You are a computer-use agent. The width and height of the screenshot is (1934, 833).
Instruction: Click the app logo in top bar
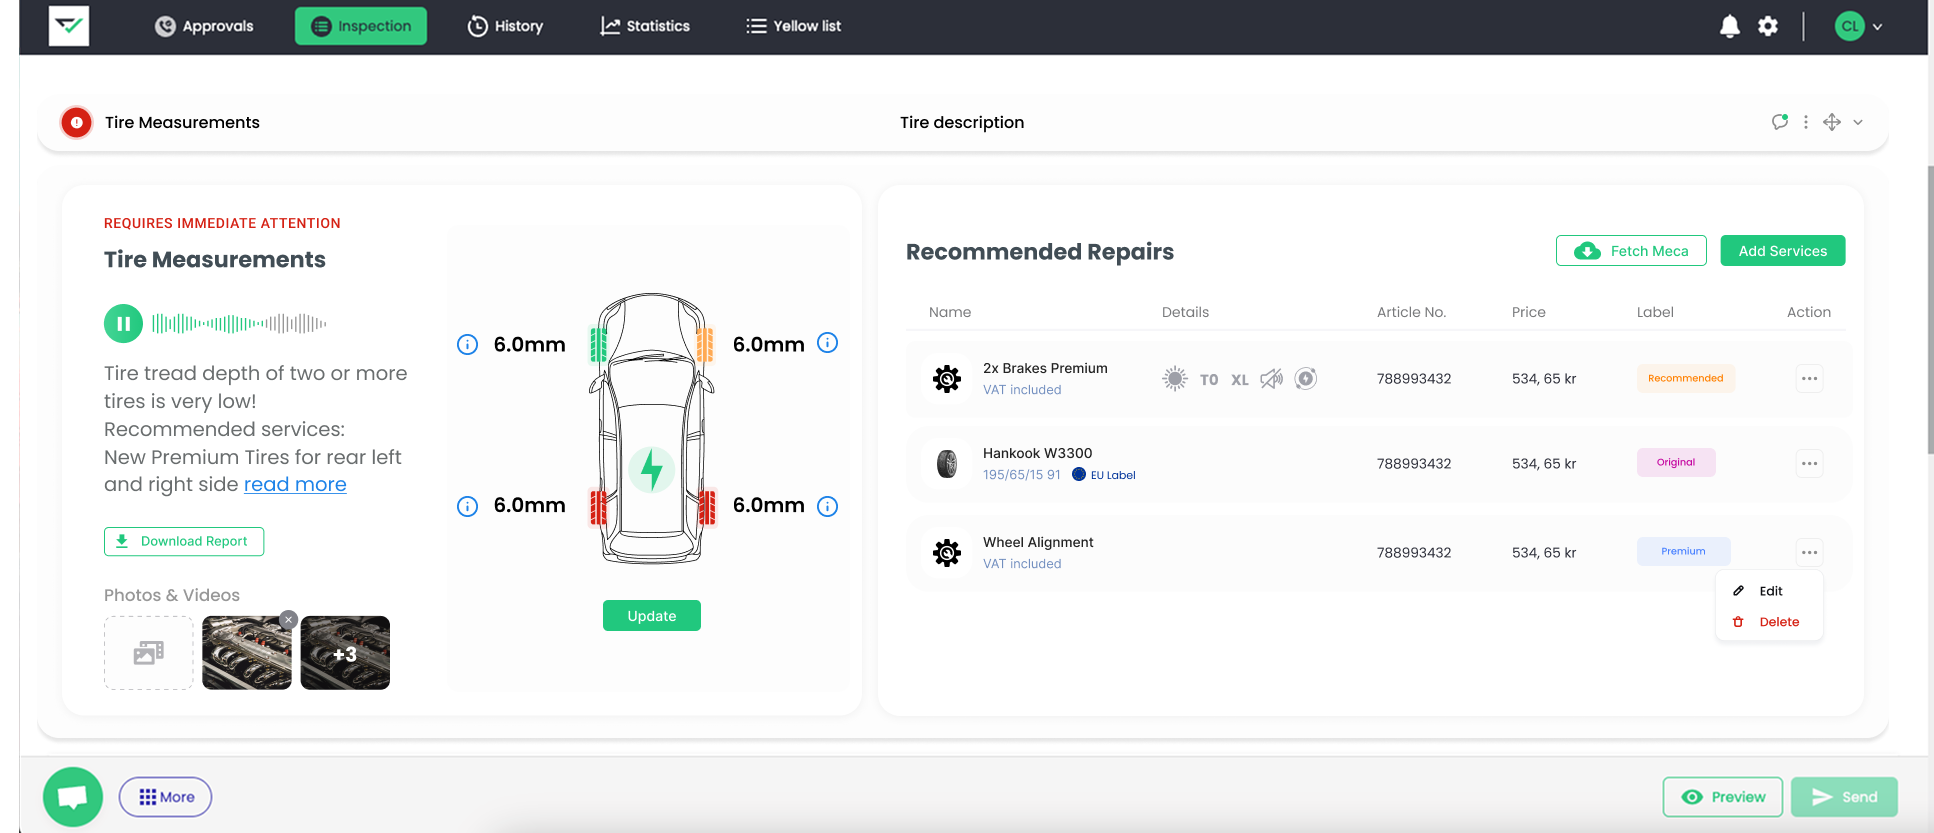click(x=69, y=26)
